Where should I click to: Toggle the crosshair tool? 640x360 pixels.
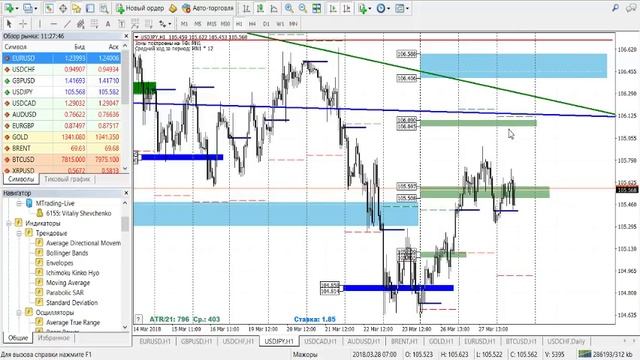pos(23,24)
